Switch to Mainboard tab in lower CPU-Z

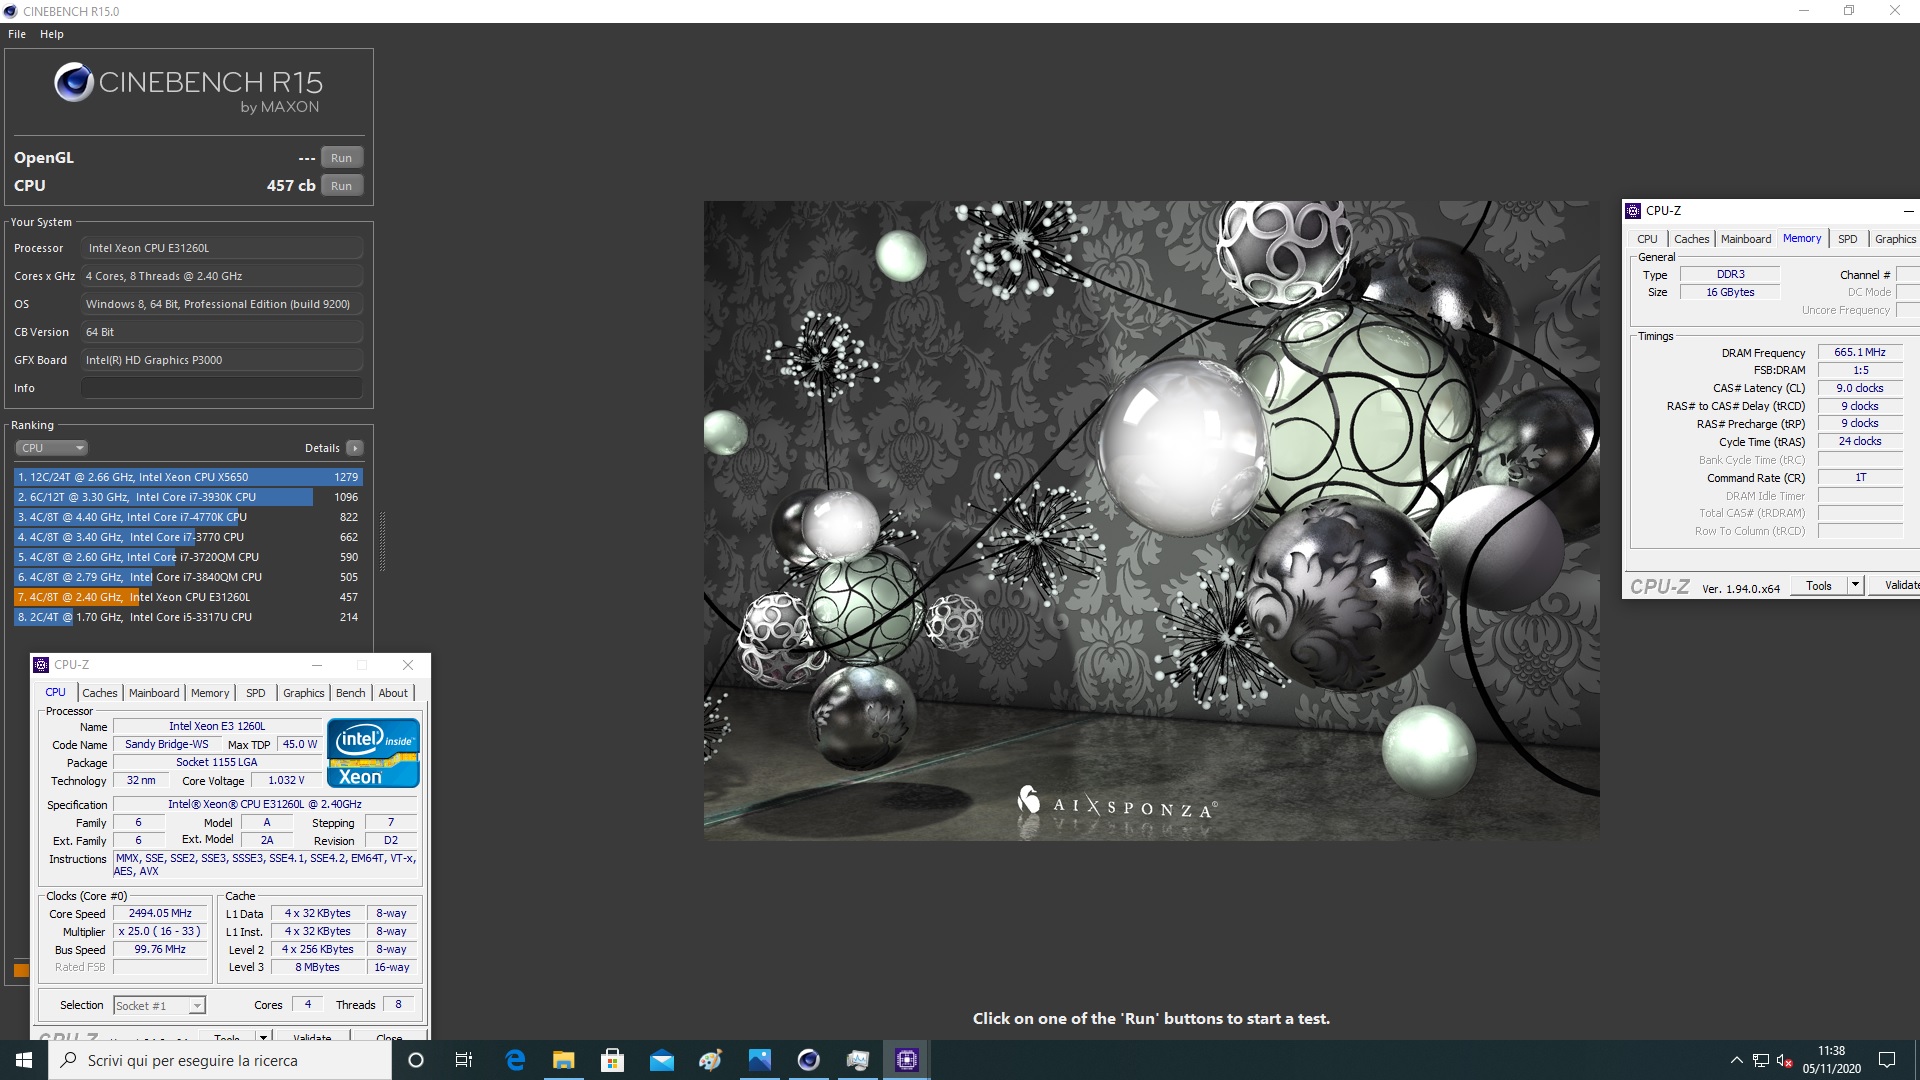154,693
